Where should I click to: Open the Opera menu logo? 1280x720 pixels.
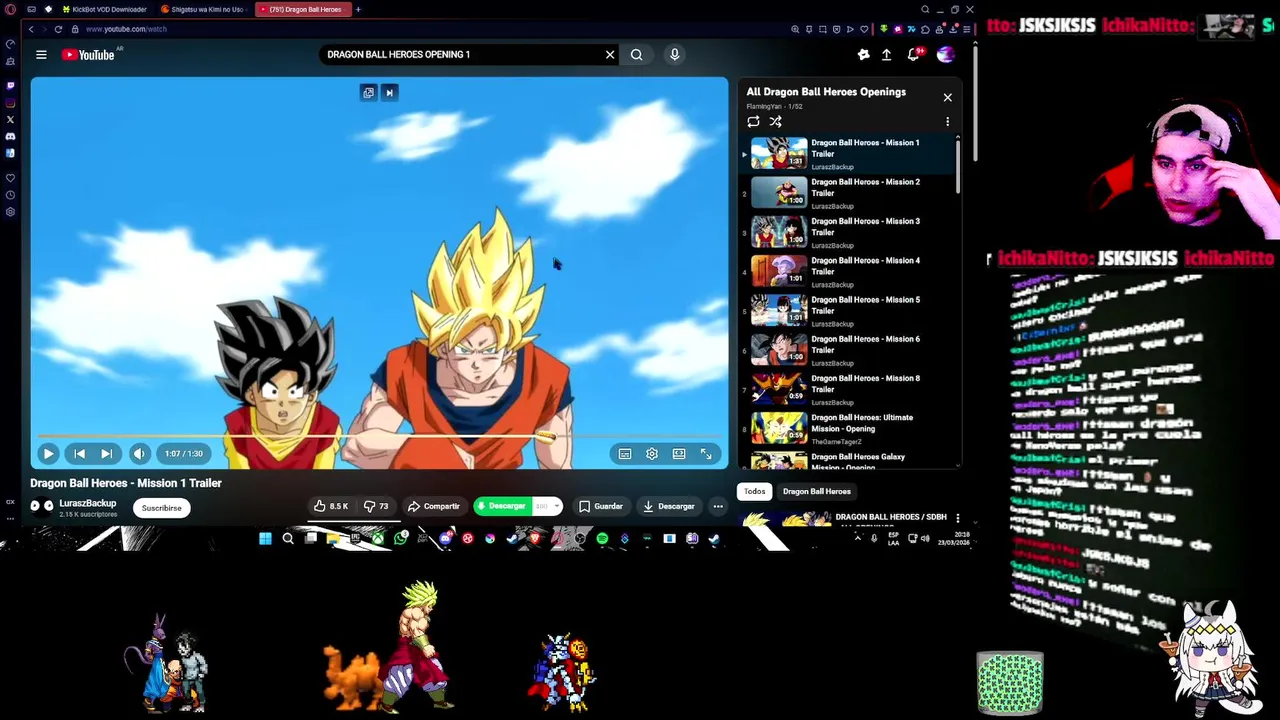tap(10, 9)
